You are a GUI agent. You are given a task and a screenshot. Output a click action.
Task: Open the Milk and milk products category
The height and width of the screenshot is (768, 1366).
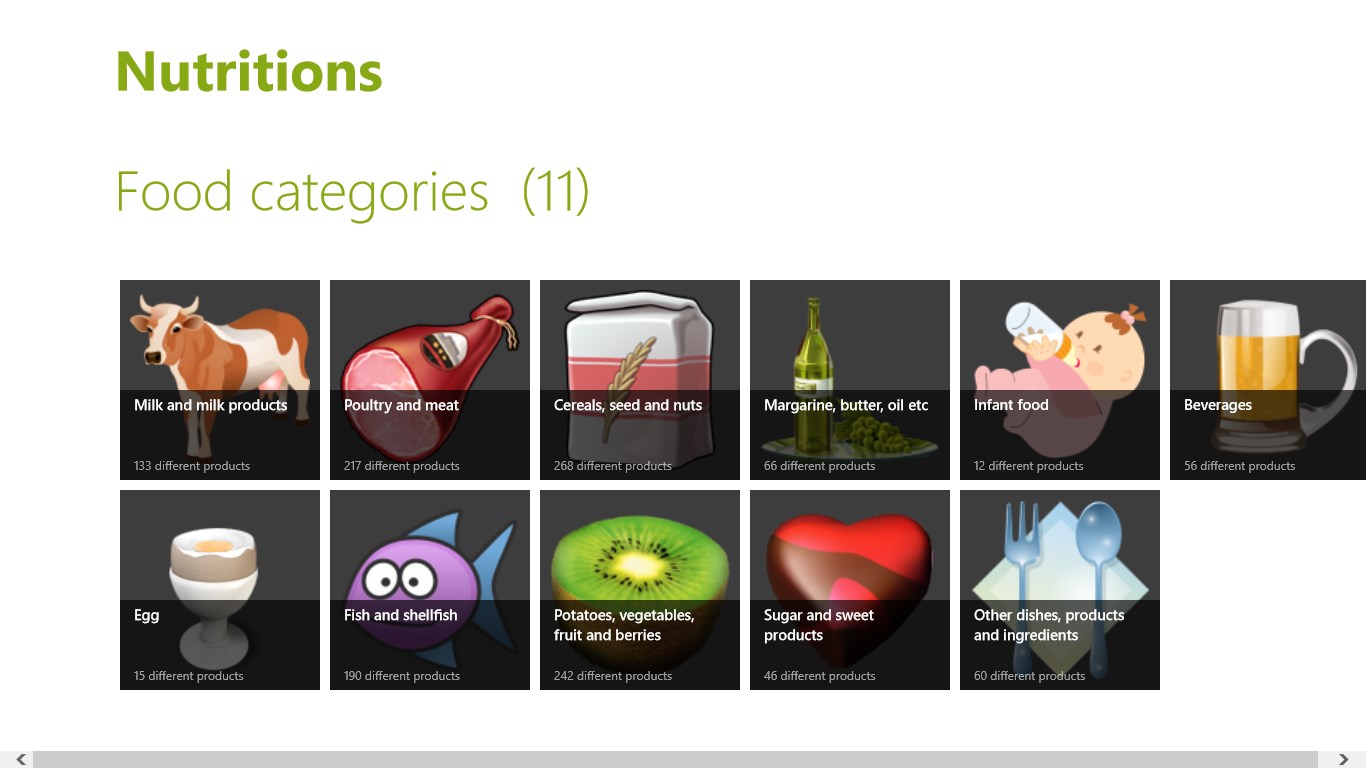click(x=219, y=379)
